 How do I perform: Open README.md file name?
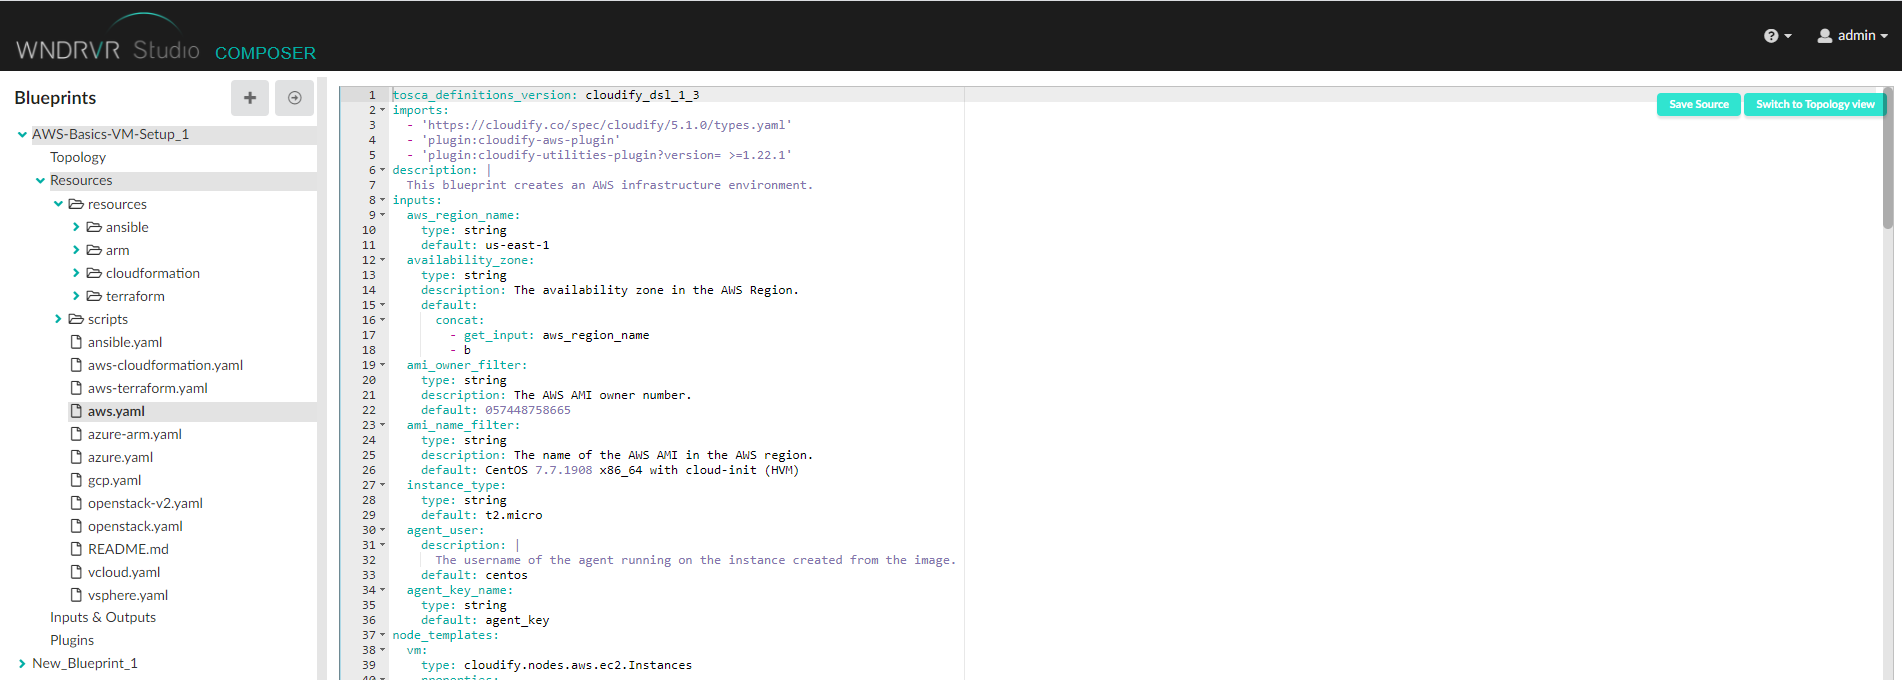click(x=128, y=549)
